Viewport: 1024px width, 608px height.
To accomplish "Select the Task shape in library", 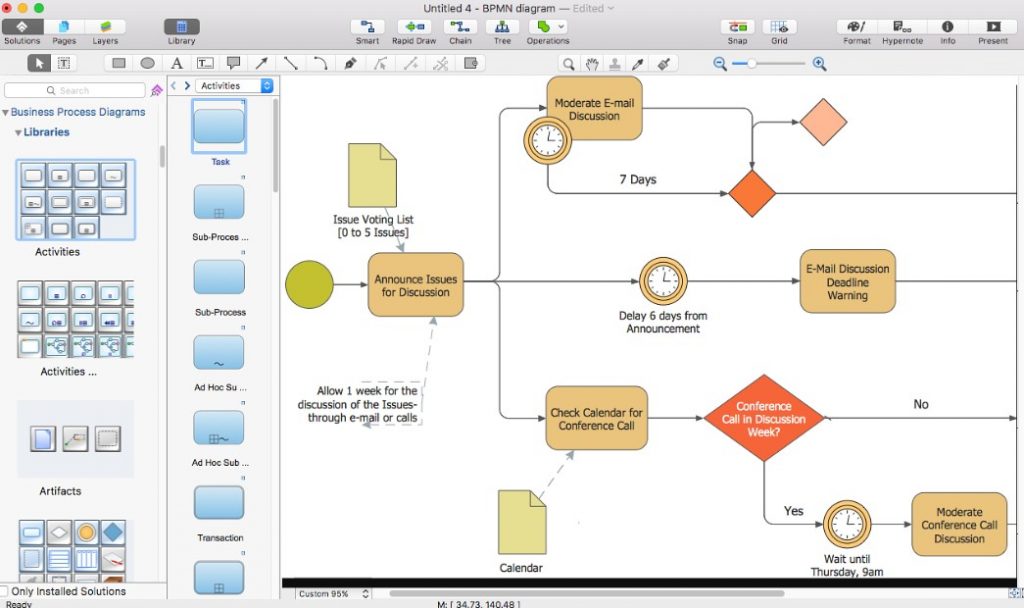I will coord(219,126).
